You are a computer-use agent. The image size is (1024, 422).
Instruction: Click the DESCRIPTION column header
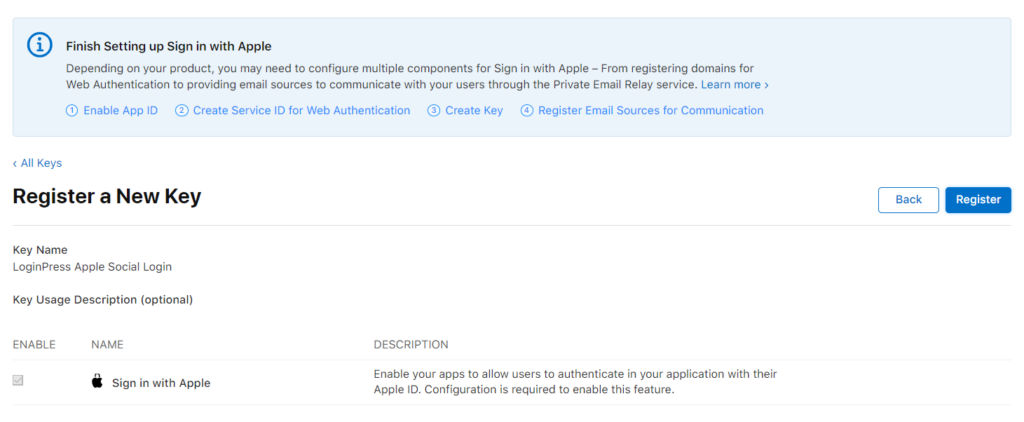tap(411, 344)
